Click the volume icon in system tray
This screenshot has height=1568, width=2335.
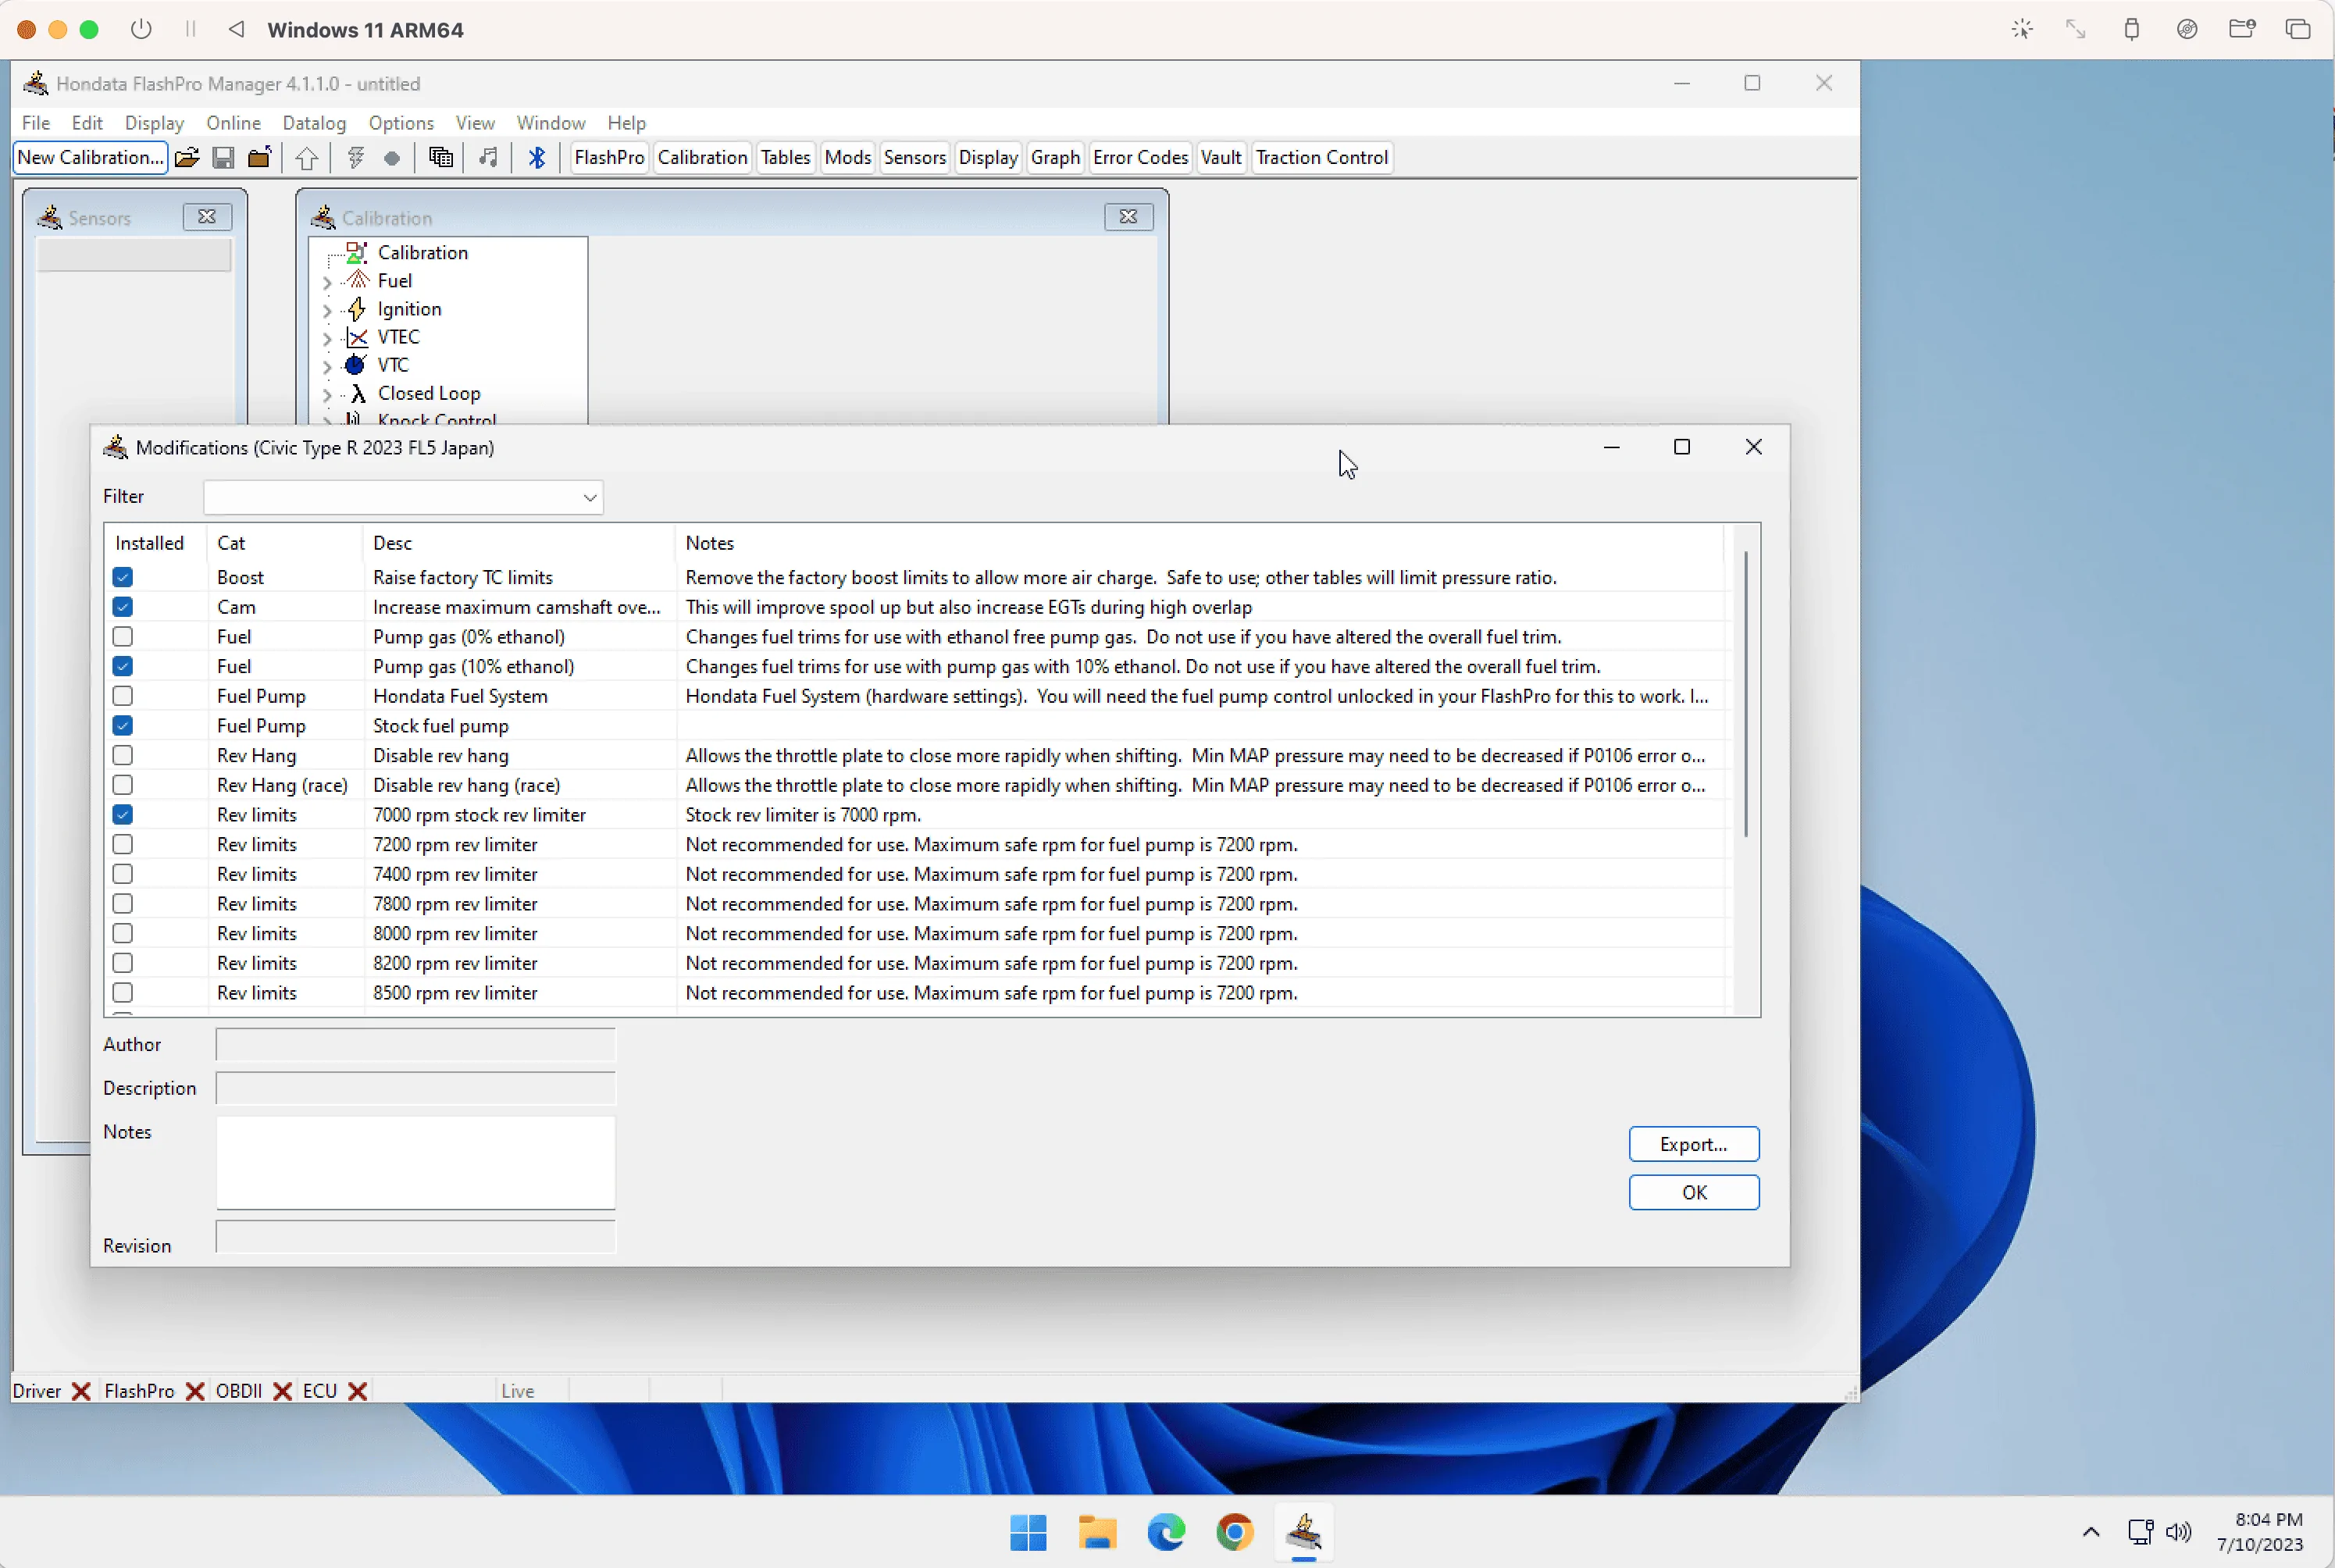[2178, 1531]
